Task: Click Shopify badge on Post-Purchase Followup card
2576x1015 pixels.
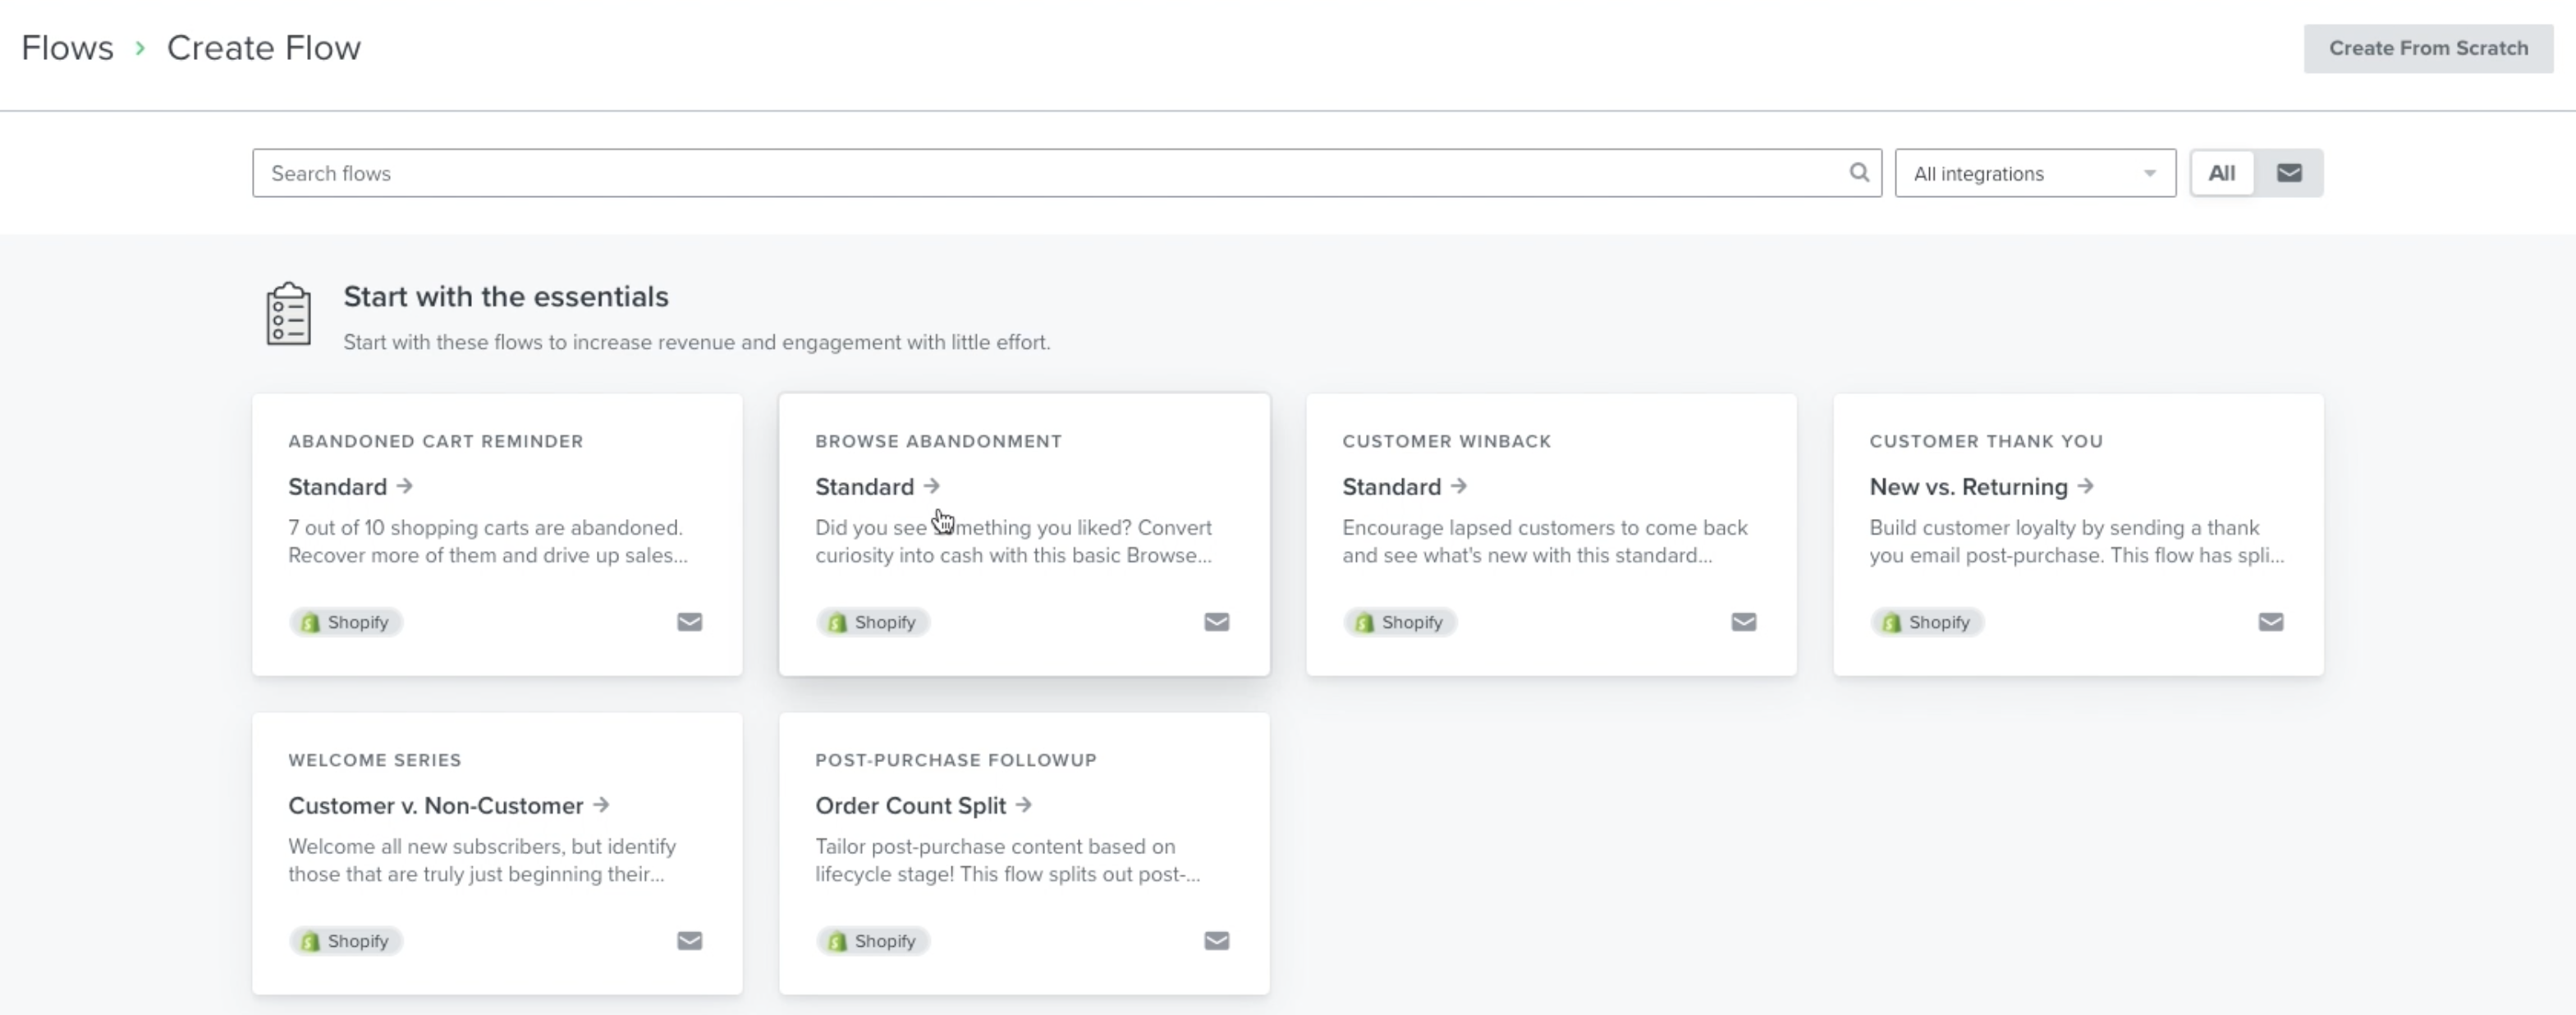Action: coord(873,941)
